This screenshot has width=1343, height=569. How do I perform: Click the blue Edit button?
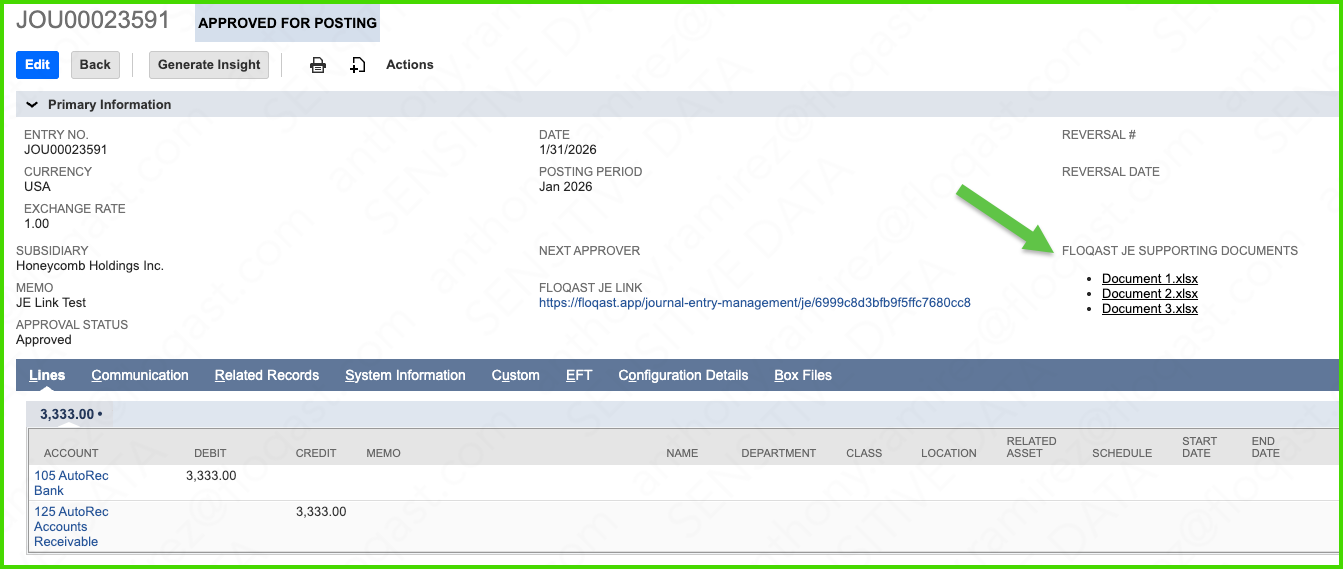(x=37, y=65)
